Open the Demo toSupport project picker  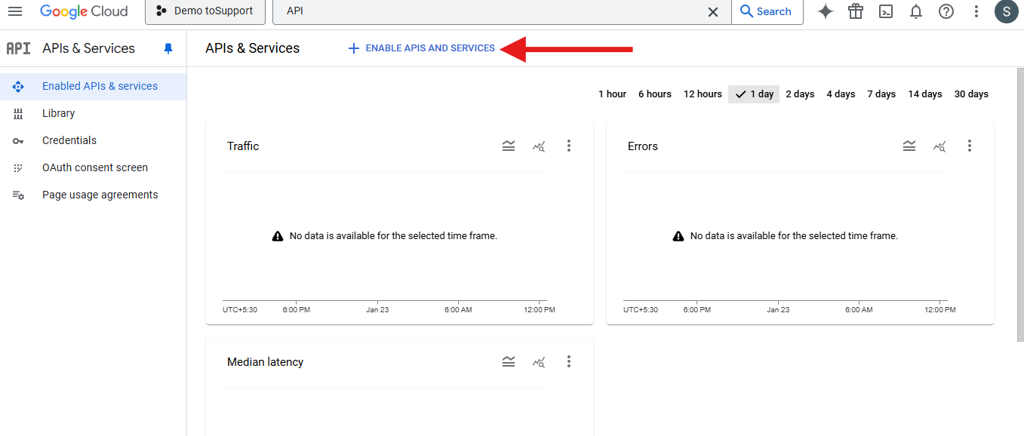click(206, 12)
